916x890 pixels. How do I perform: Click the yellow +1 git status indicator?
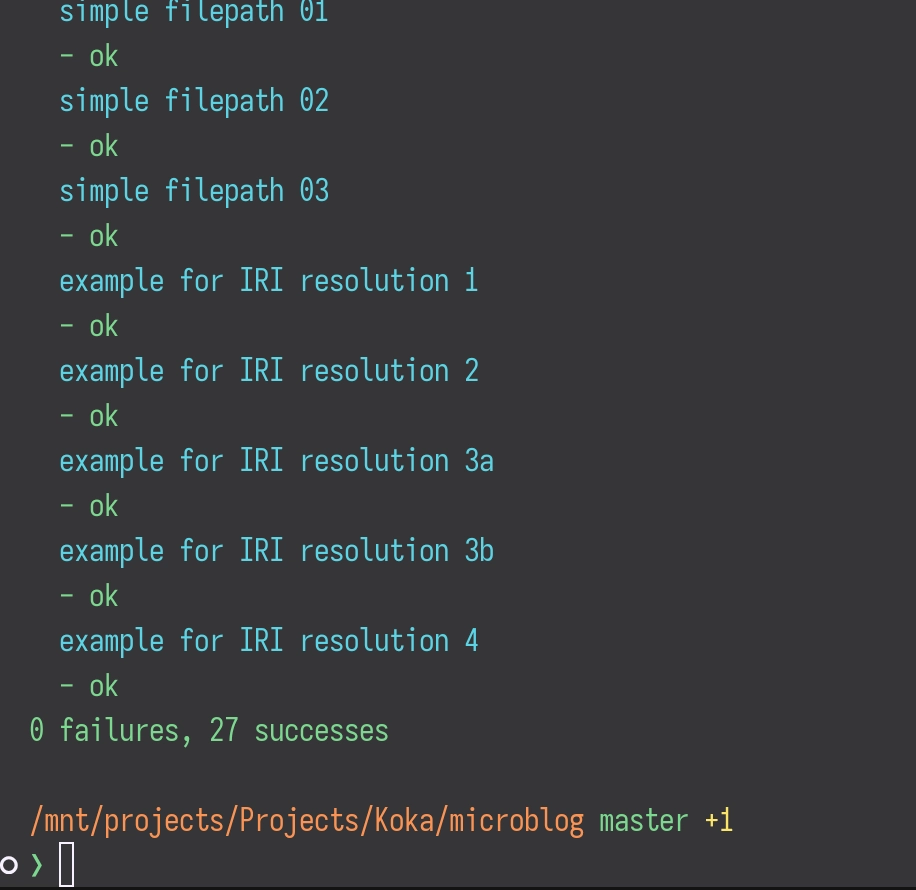719,821
